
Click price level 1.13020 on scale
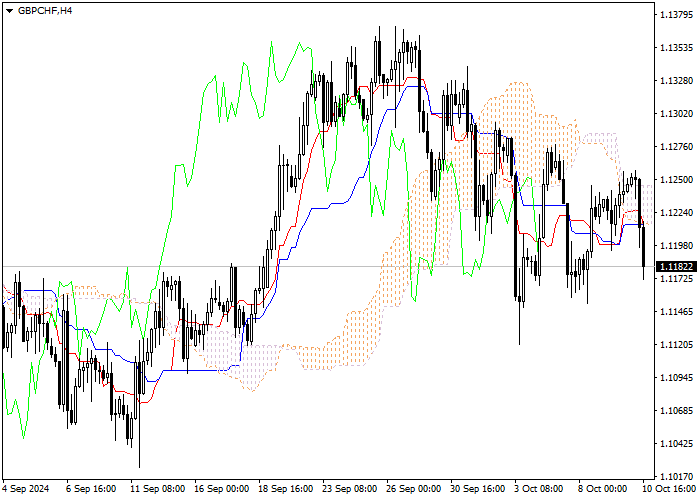pyautogui.click(x=676, y=113)
